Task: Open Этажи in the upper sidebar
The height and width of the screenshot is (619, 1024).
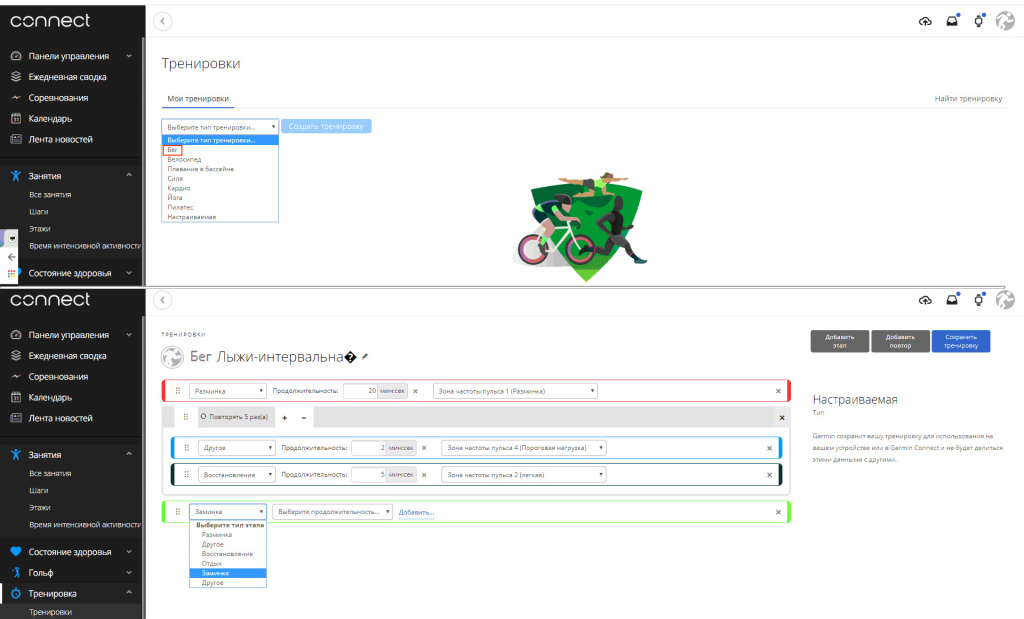Action: (39, 229)
